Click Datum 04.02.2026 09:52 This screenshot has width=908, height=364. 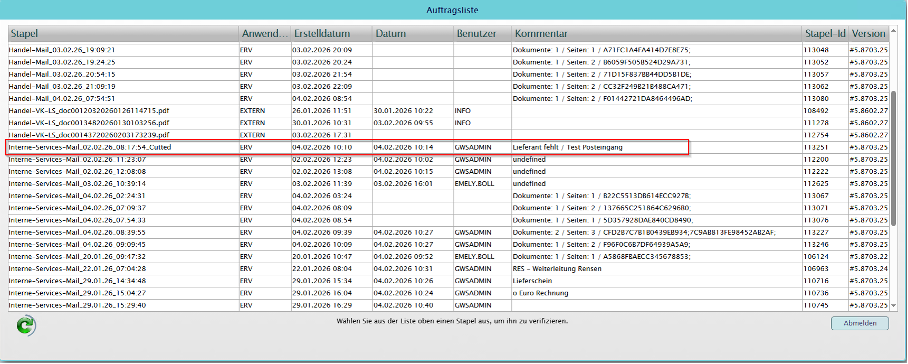404,256
